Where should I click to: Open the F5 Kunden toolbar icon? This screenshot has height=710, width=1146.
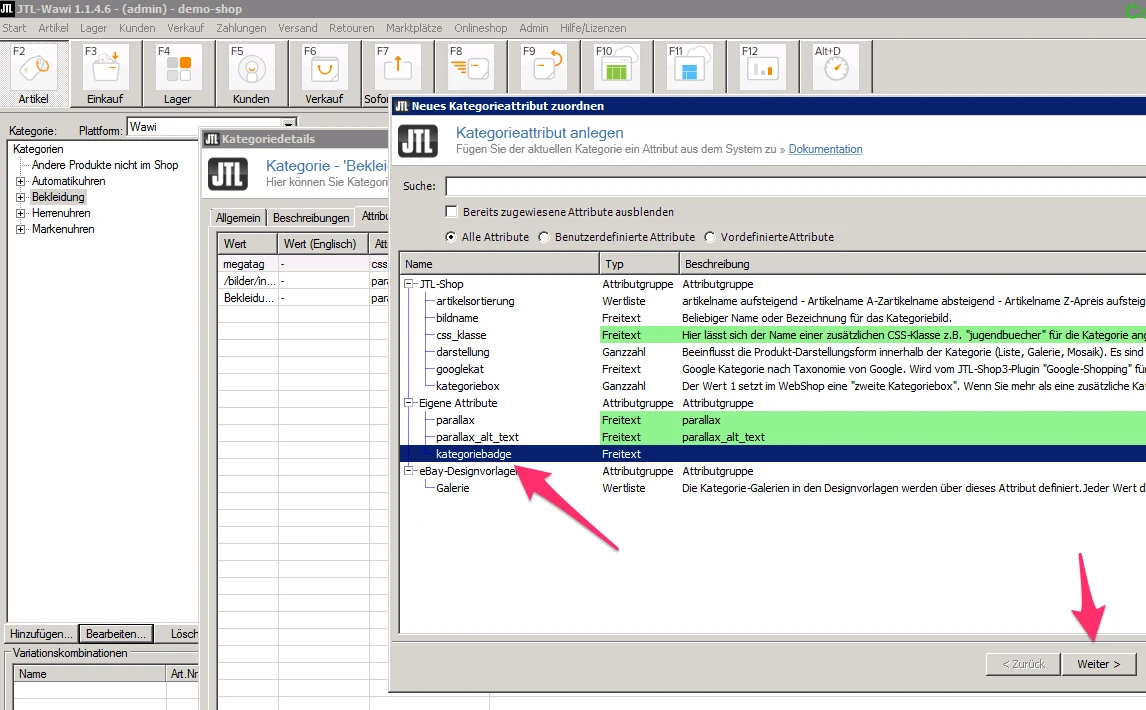pos(251,74)
